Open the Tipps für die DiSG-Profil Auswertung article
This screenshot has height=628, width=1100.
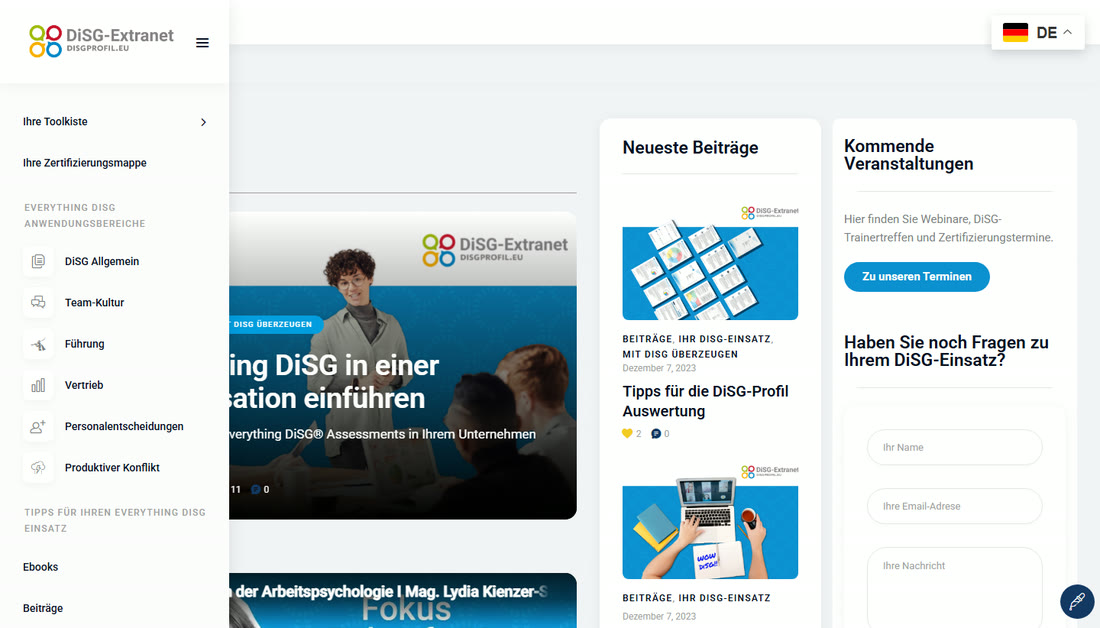click(705, 401)
